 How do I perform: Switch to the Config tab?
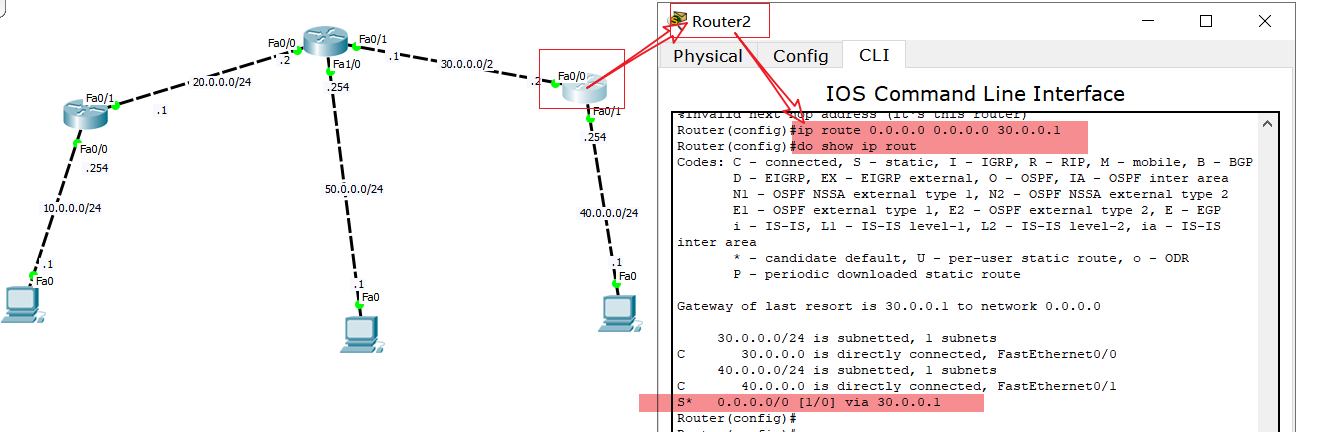pos(801,56)
